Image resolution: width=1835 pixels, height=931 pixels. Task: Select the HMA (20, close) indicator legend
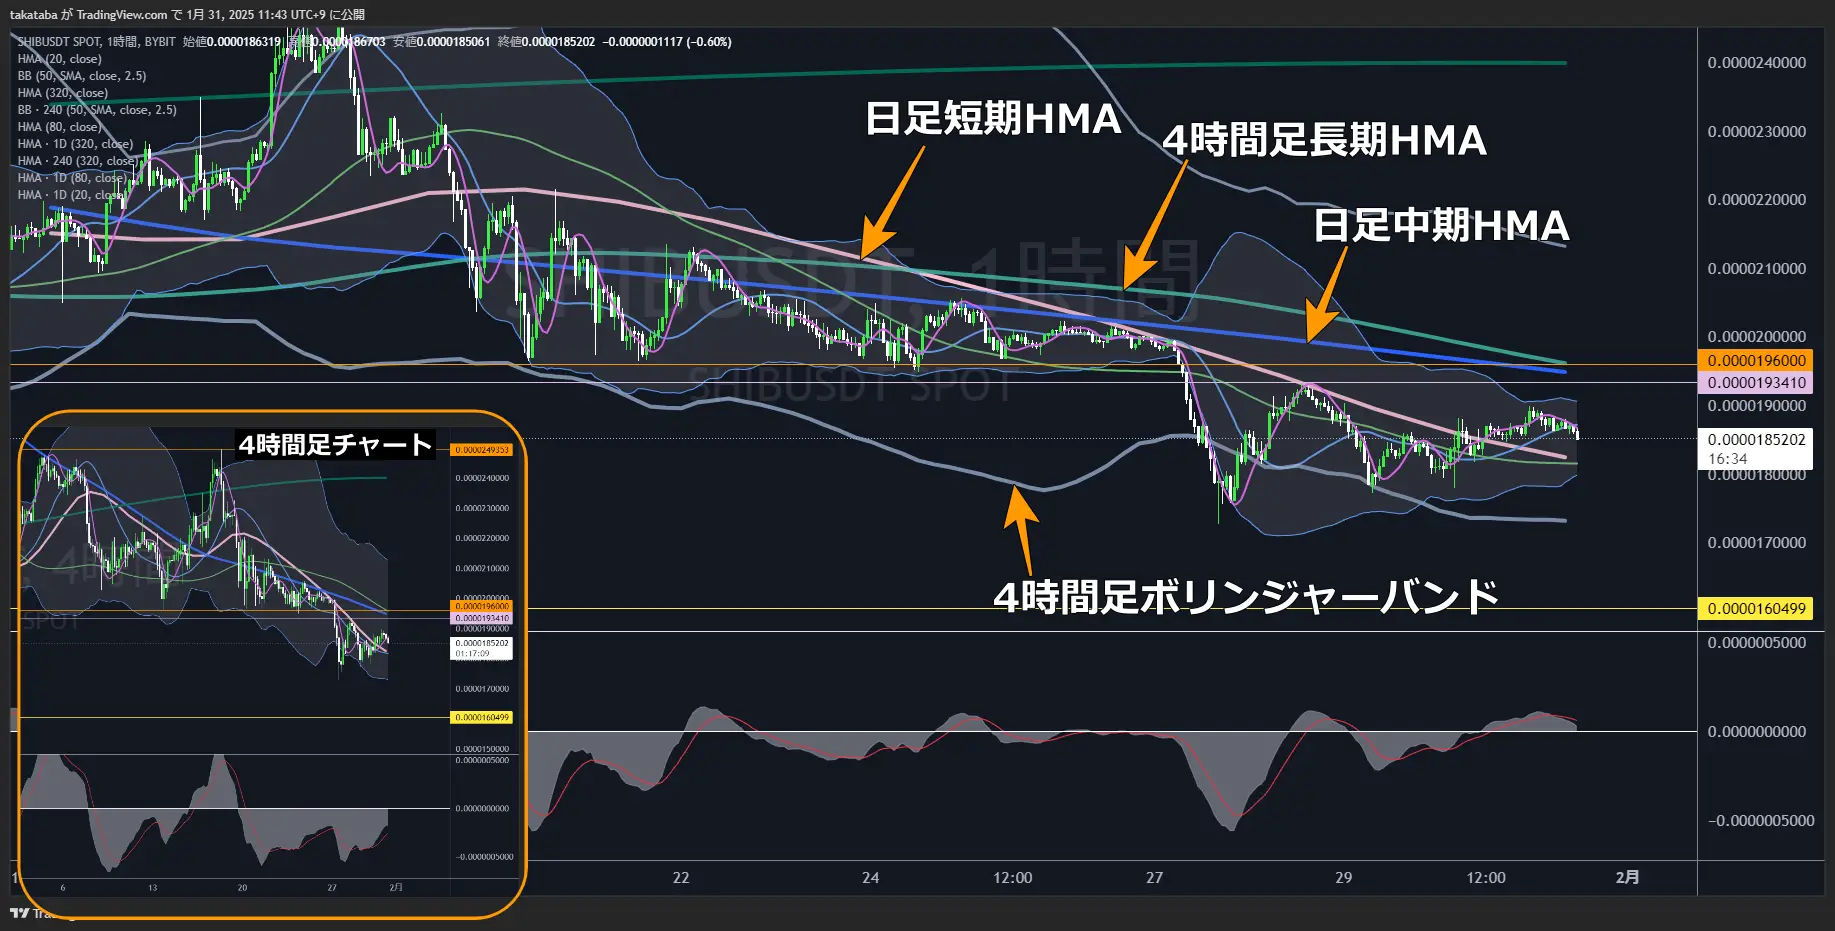pyautogui.click(x=59, y=59)
